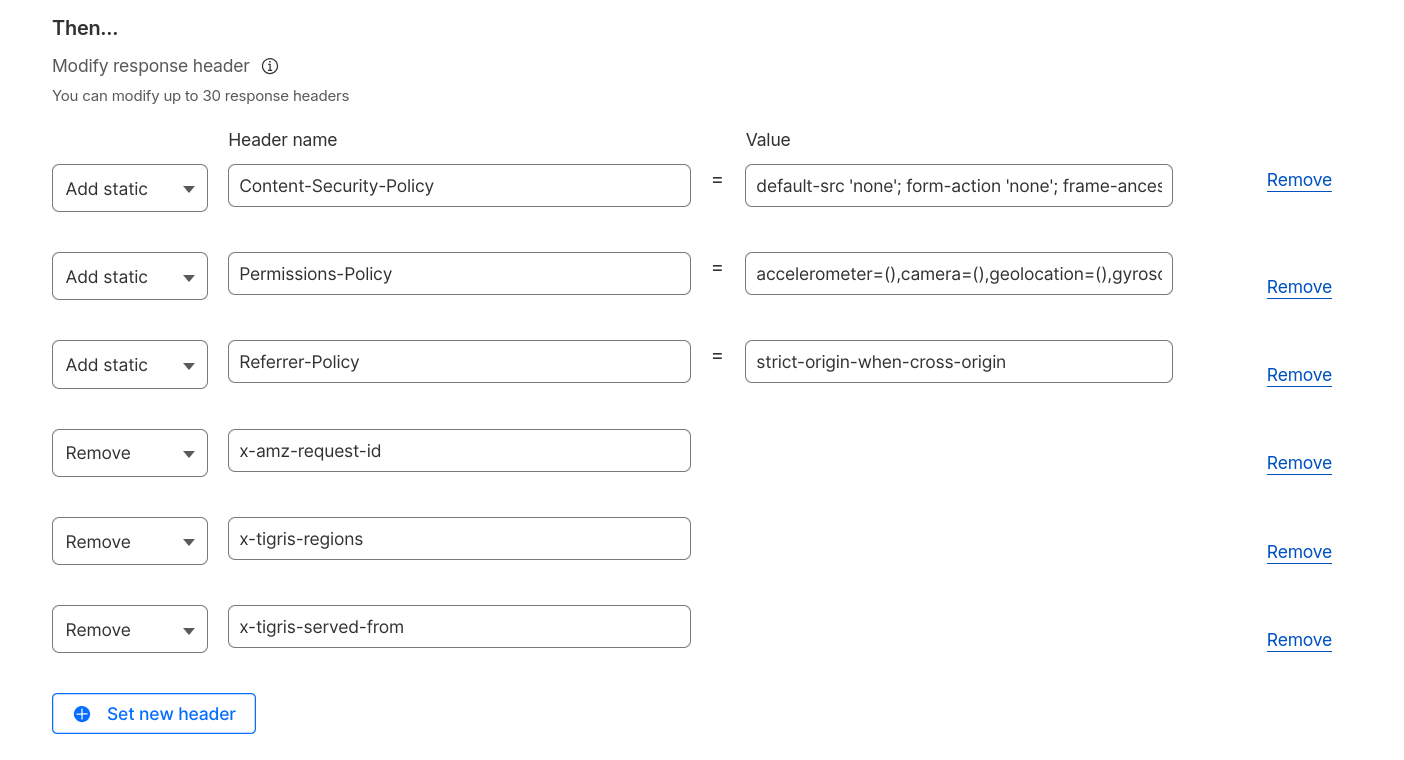1404x760 pixels.
Task: Click the strict-origin-when-cross-origin value field
Action: 959,362
